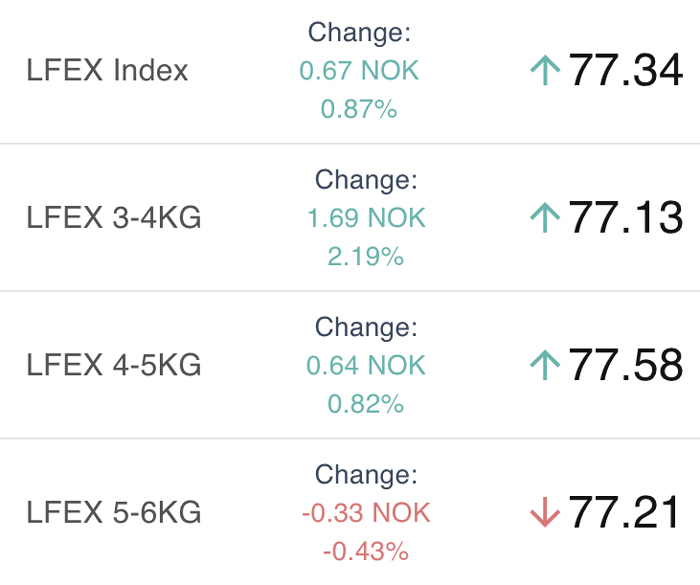The width and height of the screenshot is (700, 585).
Task: Click the red down arrow beside 77.21
Action: click(x=545, y=512)
